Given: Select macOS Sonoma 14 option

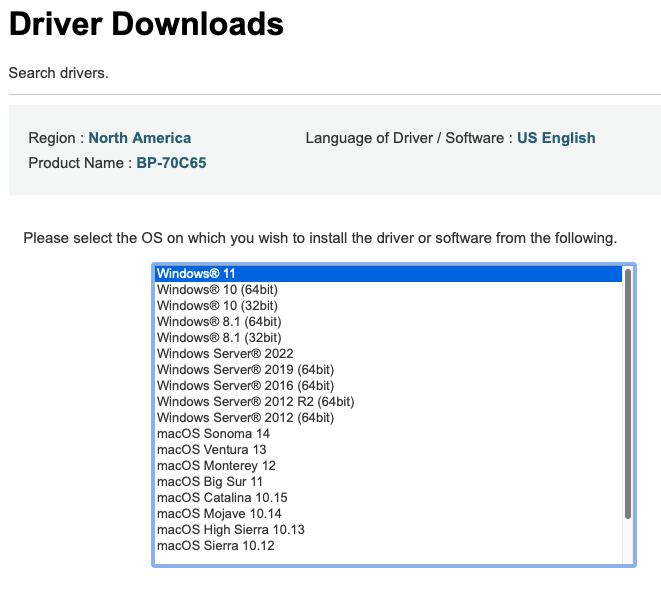Looking at the screenshot, I should click(x=213, y=433).
